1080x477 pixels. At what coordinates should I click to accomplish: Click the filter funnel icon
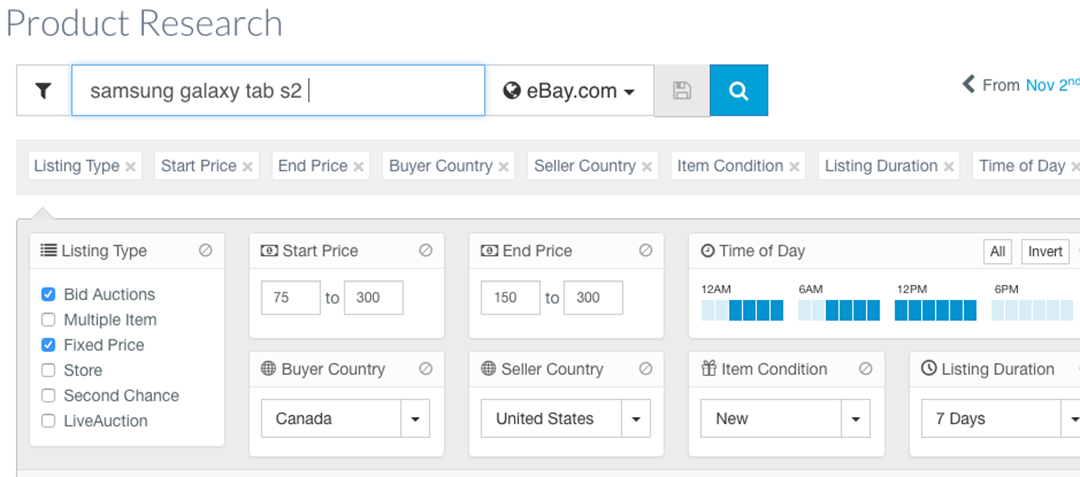pos(43,91)
